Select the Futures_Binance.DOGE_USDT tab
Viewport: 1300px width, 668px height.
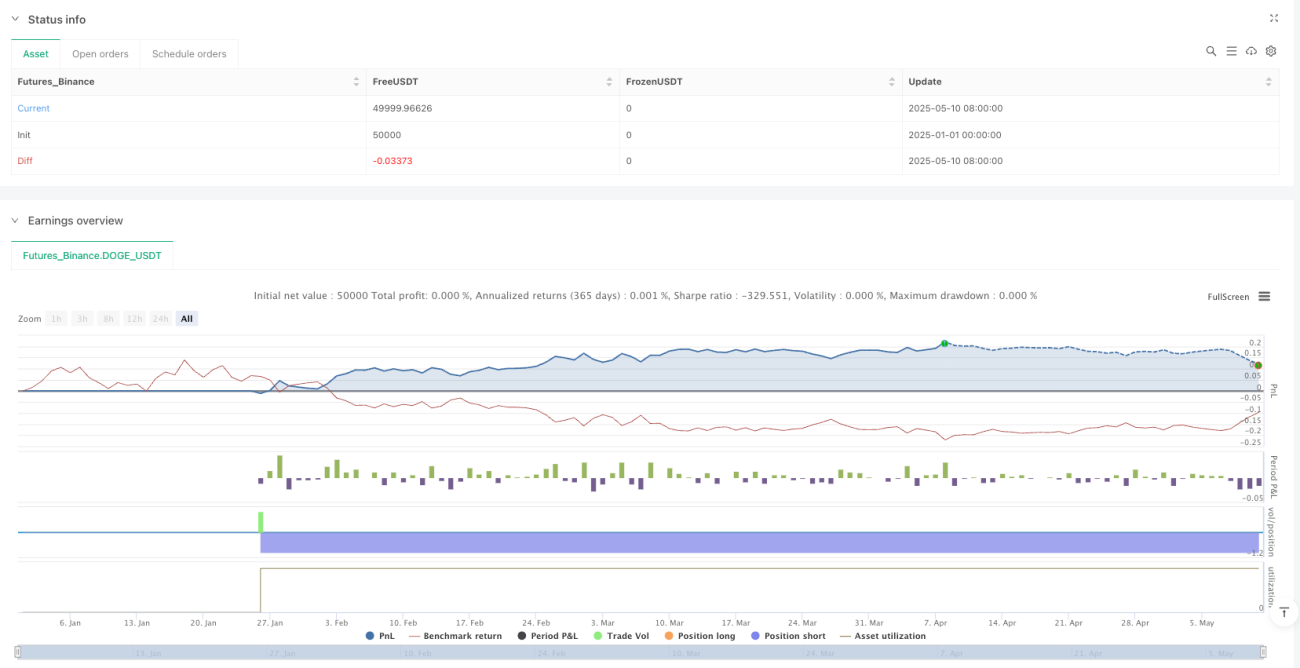(x=92, y=256)
